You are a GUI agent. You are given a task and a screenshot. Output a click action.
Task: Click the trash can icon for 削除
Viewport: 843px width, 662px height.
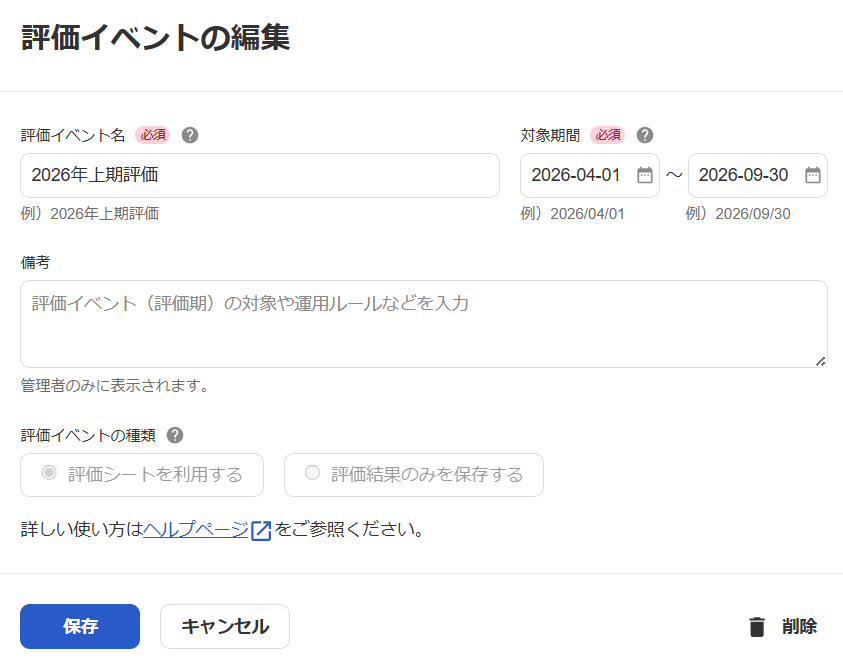pyautogui.click(x=757, y=627)
